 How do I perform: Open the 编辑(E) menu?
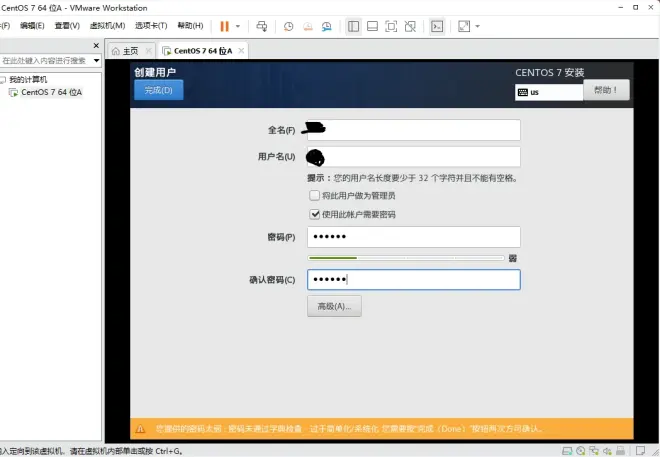click(32, 26)
